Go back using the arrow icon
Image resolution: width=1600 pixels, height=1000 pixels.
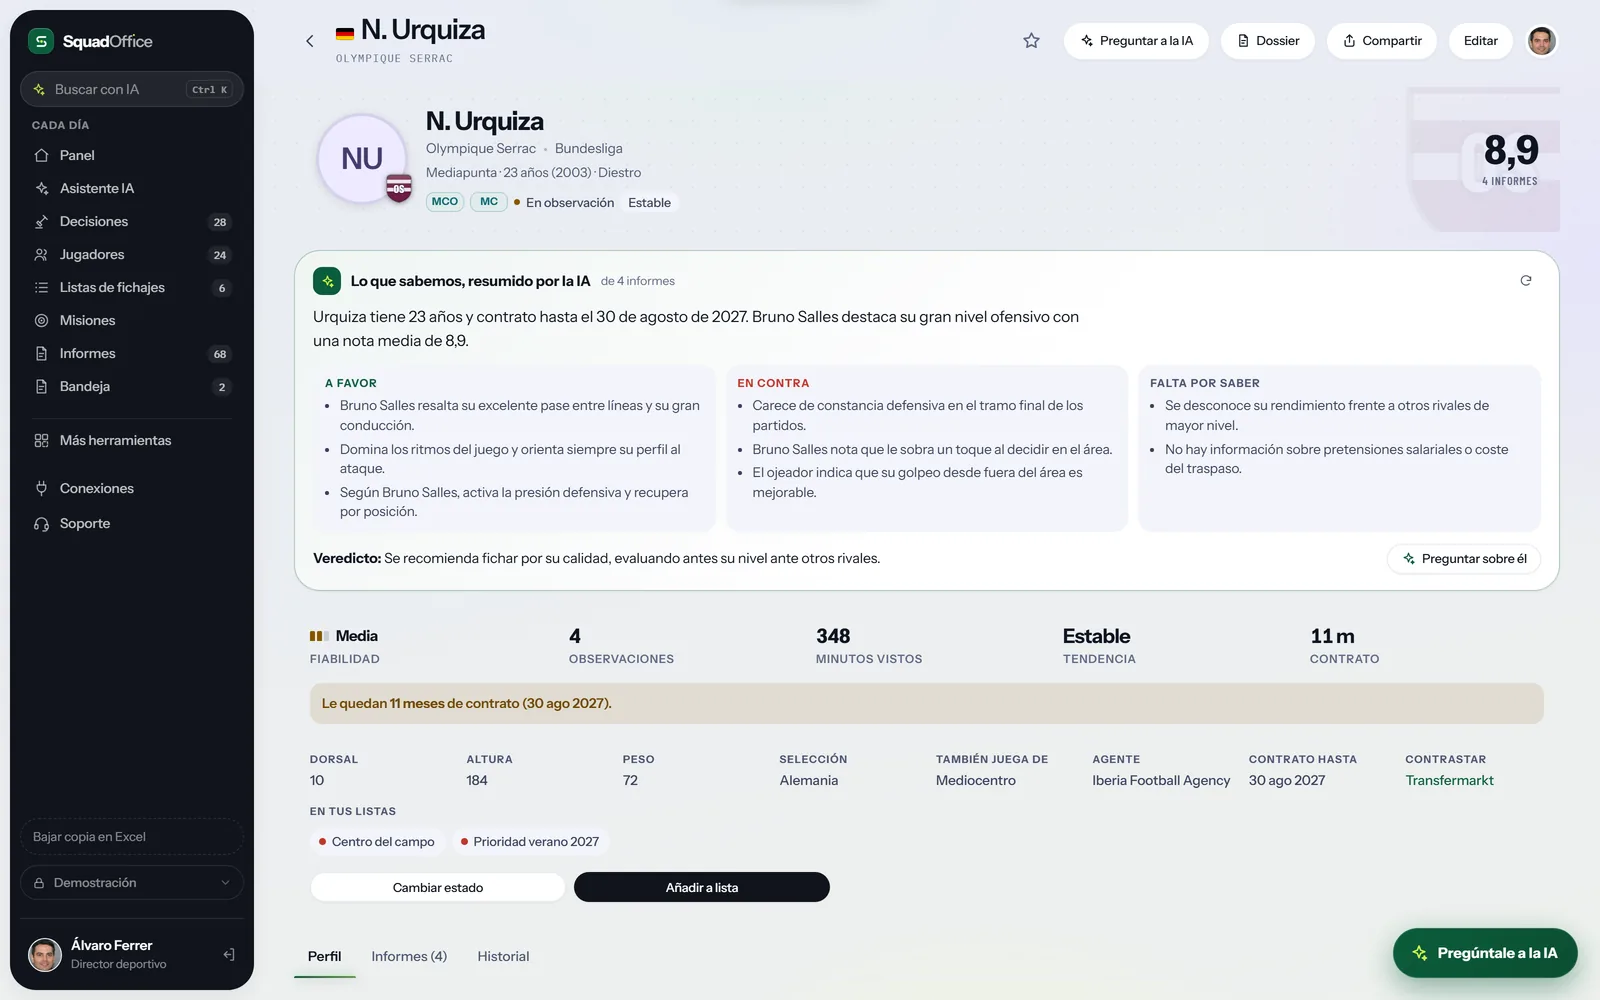click(x=310, y=41)
